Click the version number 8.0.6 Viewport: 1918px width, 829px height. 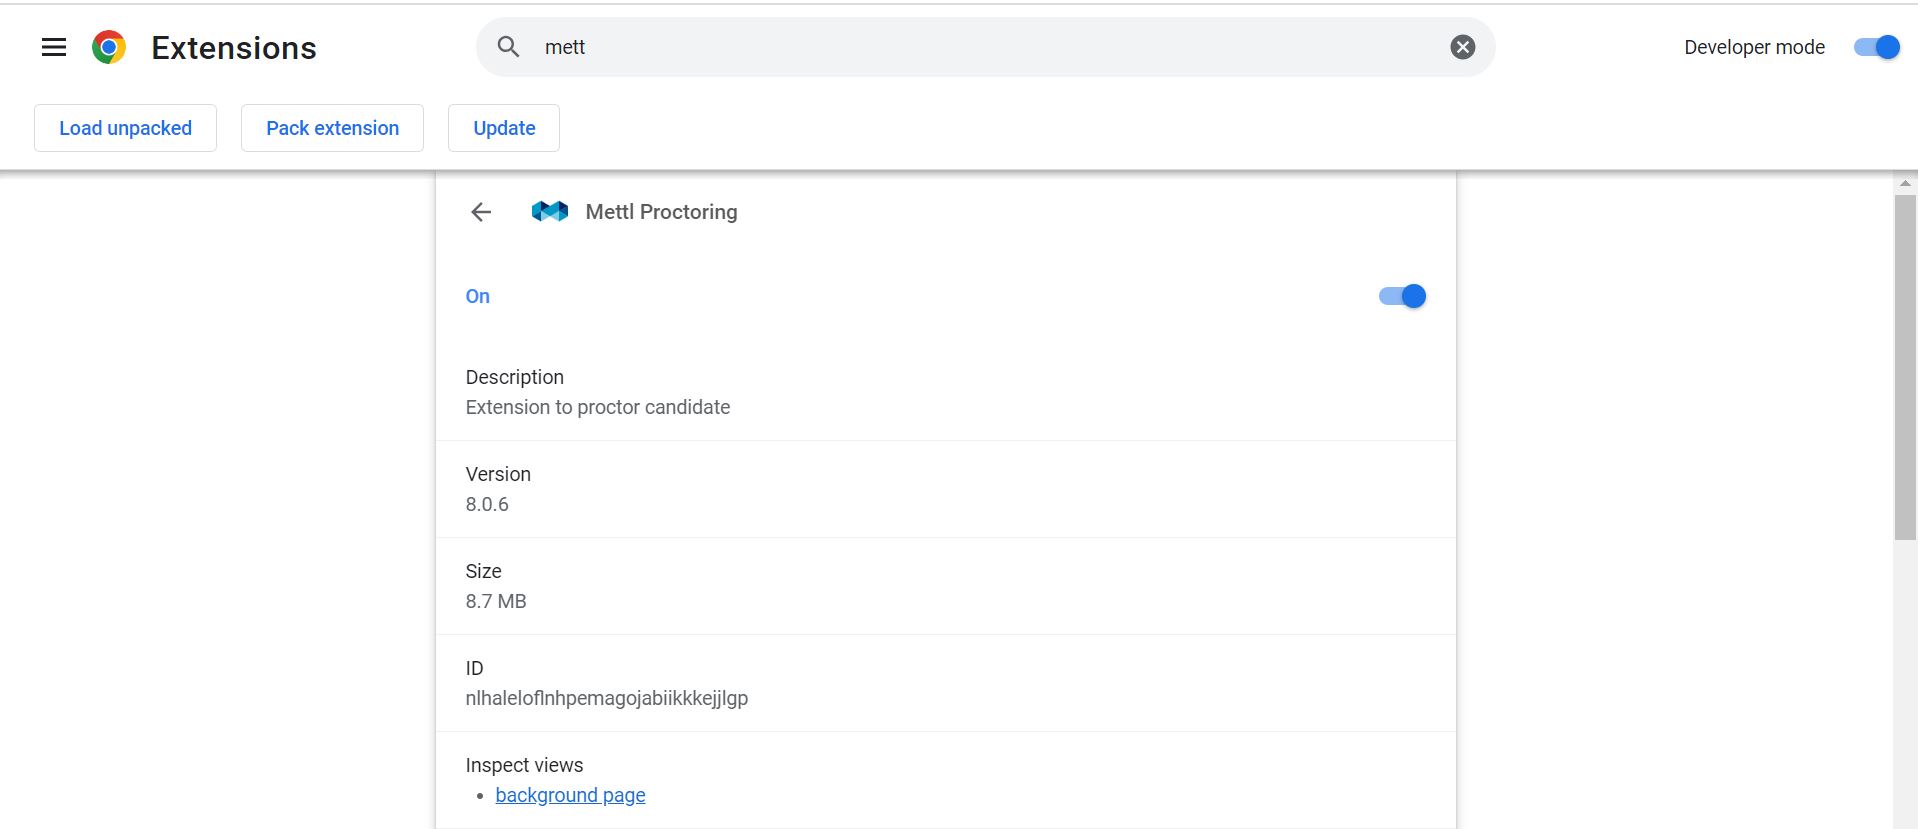487,504
